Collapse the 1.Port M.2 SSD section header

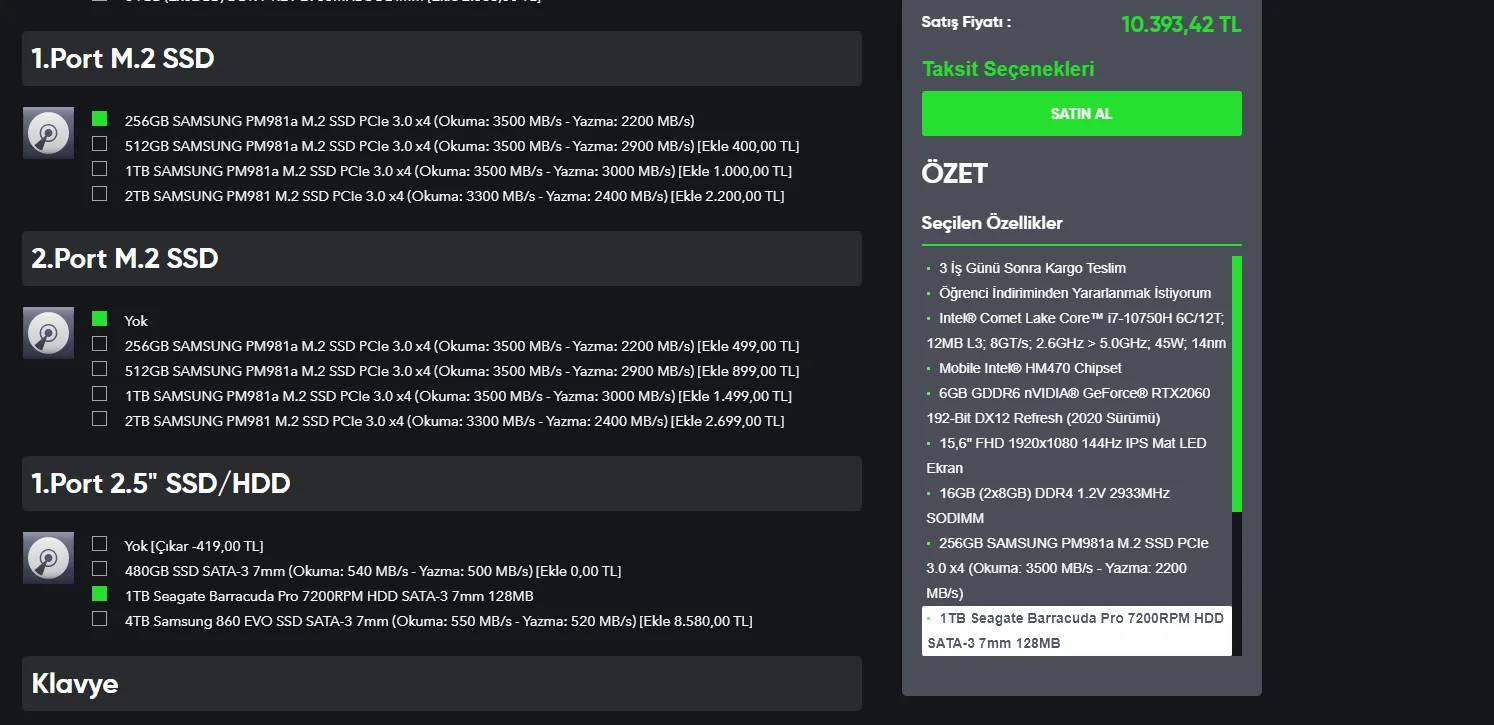[x=441, y=59]
